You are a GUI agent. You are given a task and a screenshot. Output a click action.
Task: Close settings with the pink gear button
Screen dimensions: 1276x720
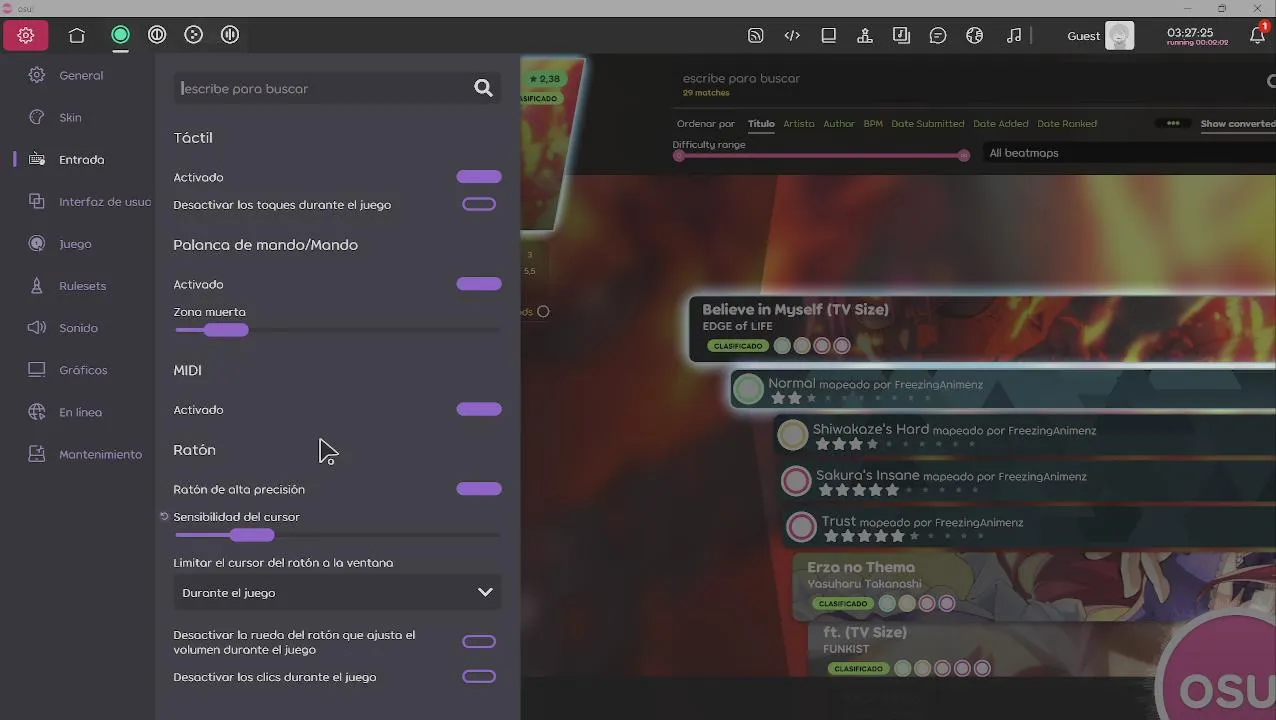pos(26,35)
